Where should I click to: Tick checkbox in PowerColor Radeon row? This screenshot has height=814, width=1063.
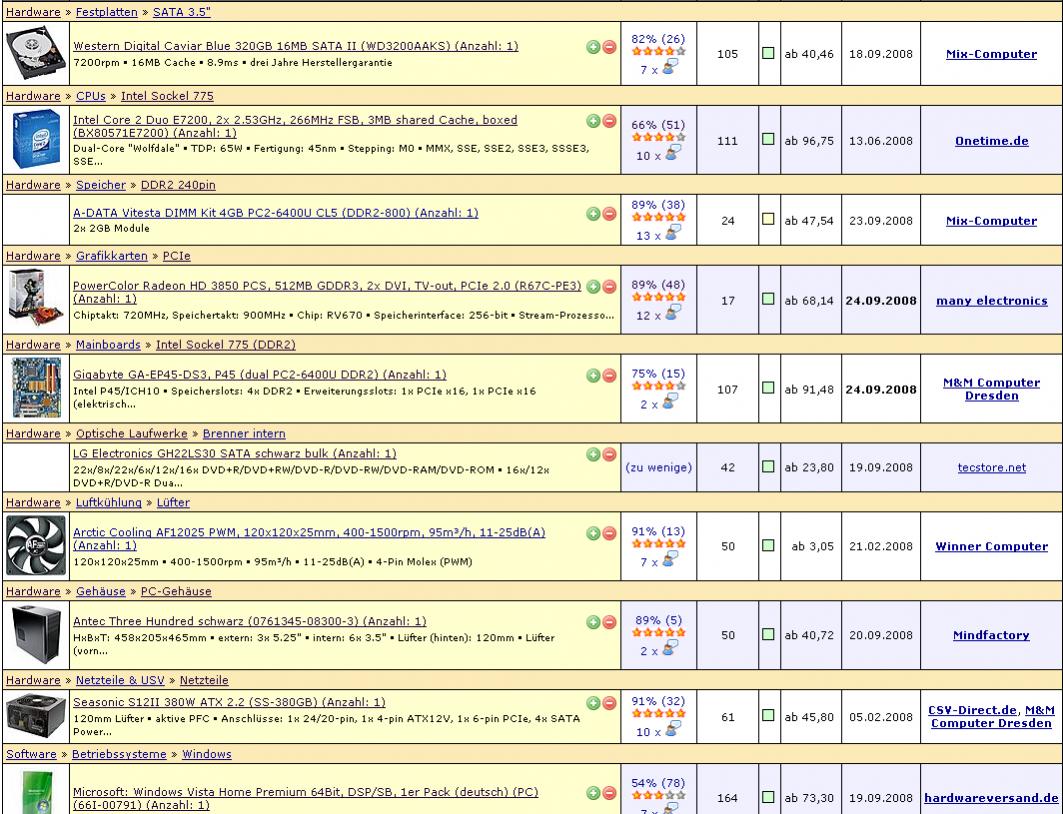(x=768, y=299)
